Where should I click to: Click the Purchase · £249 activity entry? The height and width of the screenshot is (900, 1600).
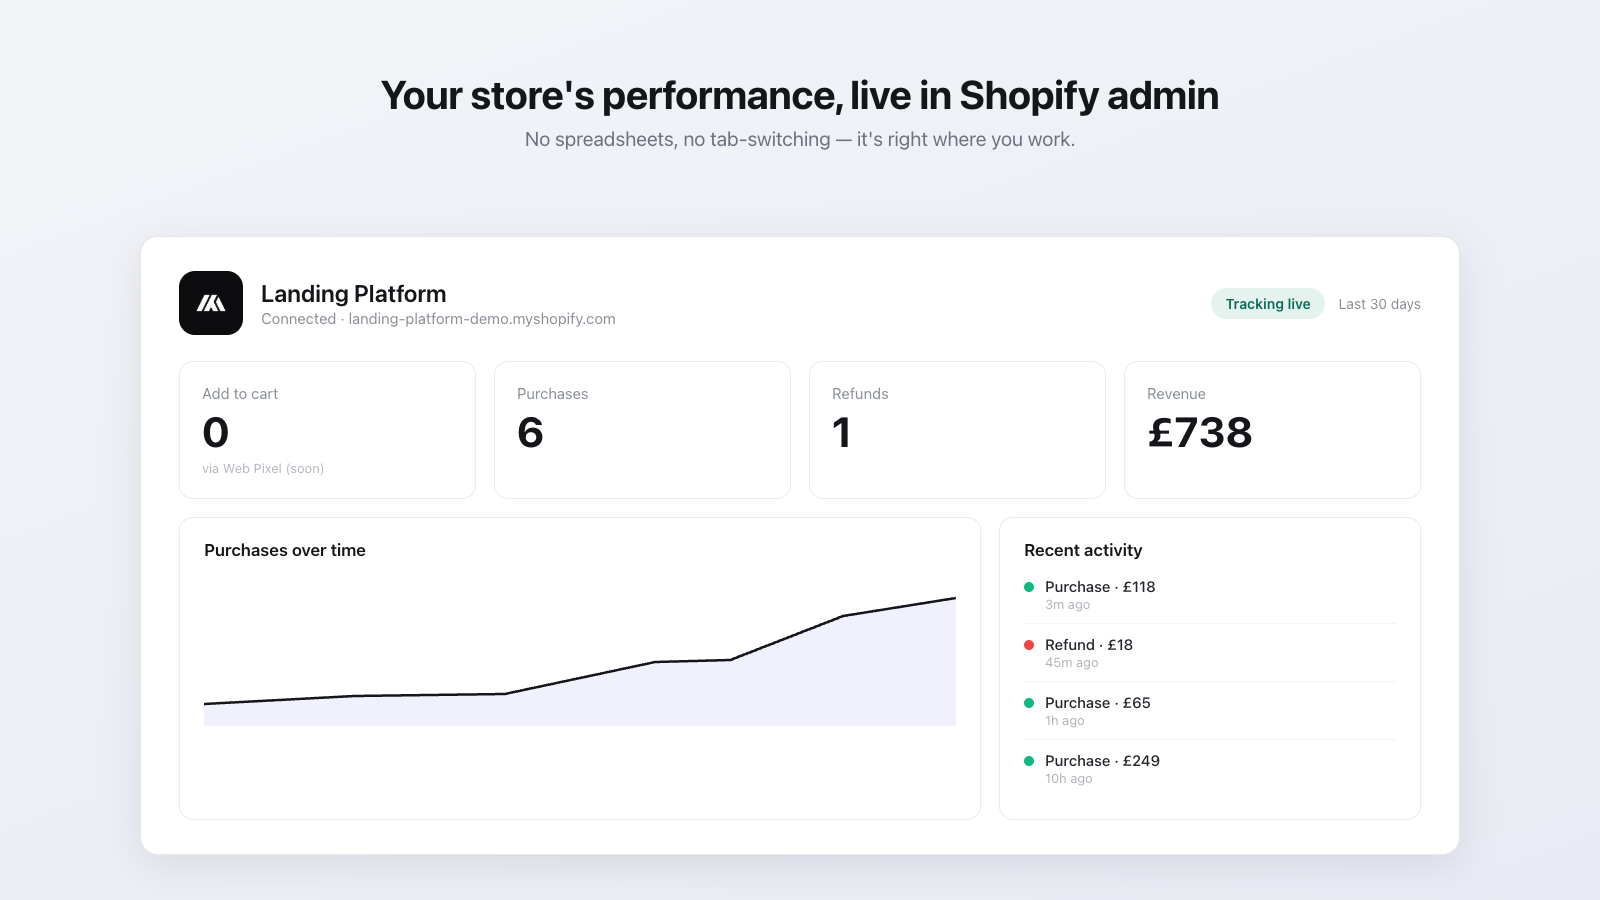point(1210,769)
